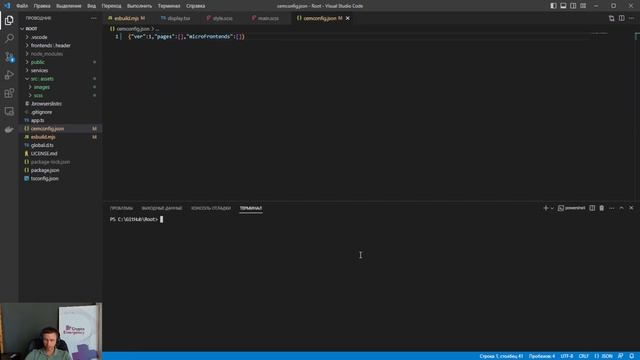
Task: Open the Вид menu
Action: pyautogui.click(x=91, y=6)
